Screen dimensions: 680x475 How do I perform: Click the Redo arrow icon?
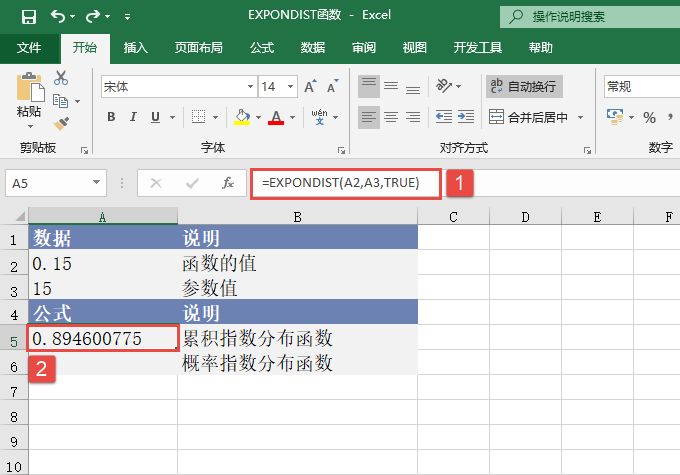[x=92, y=16]
